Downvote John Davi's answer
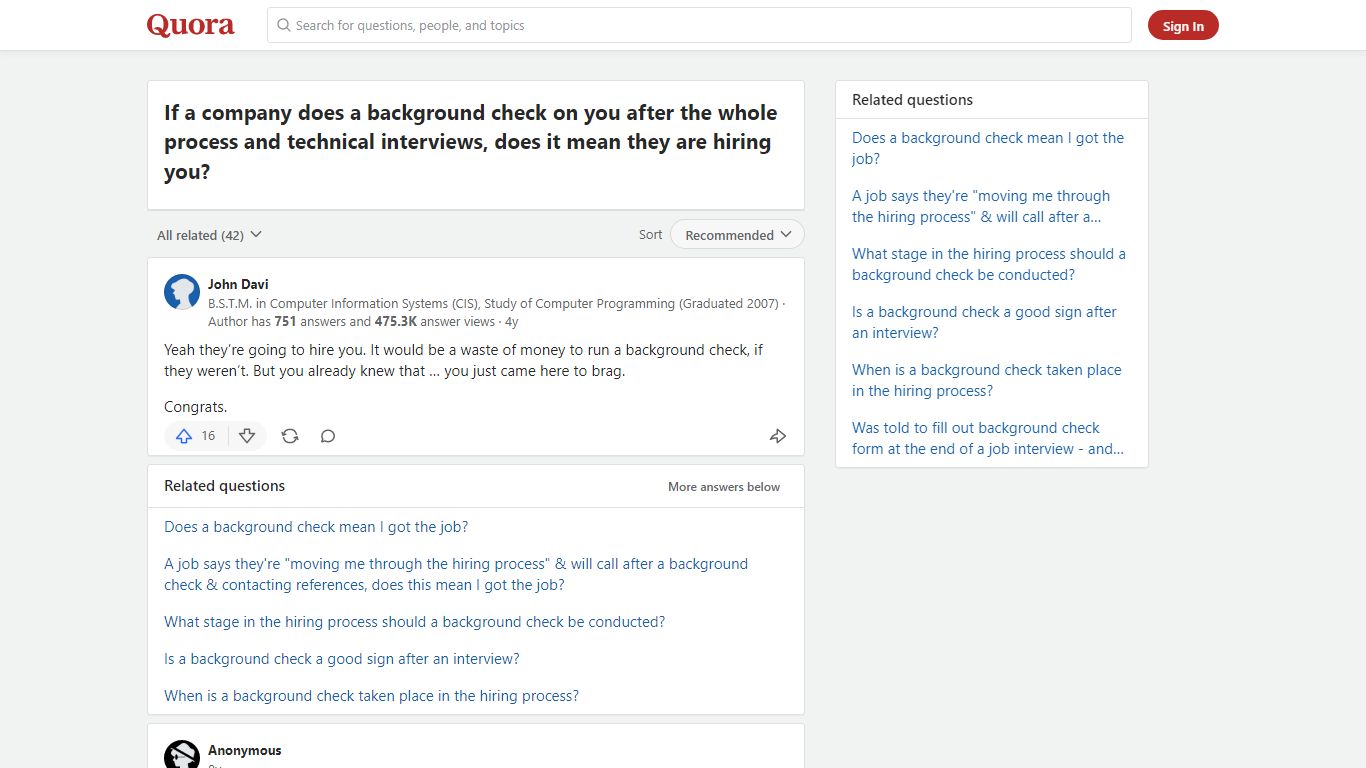Image resolution: width=1366 pixels, height=768 pixels. [247, 436]
